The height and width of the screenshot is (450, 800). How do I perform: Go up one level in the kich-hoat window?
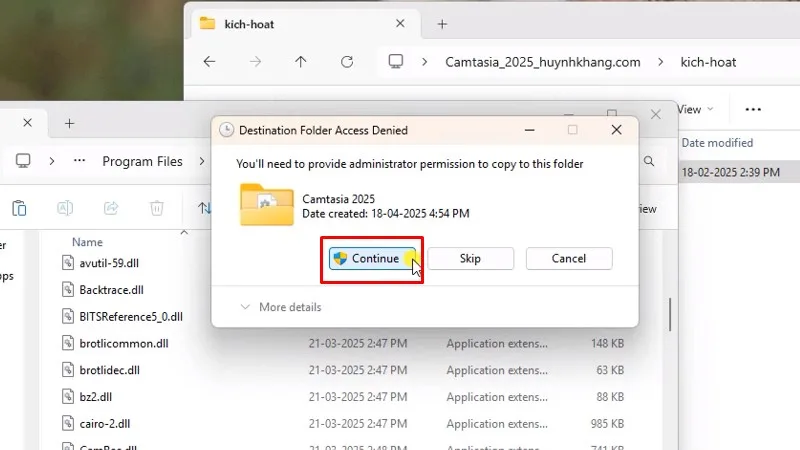301,62
